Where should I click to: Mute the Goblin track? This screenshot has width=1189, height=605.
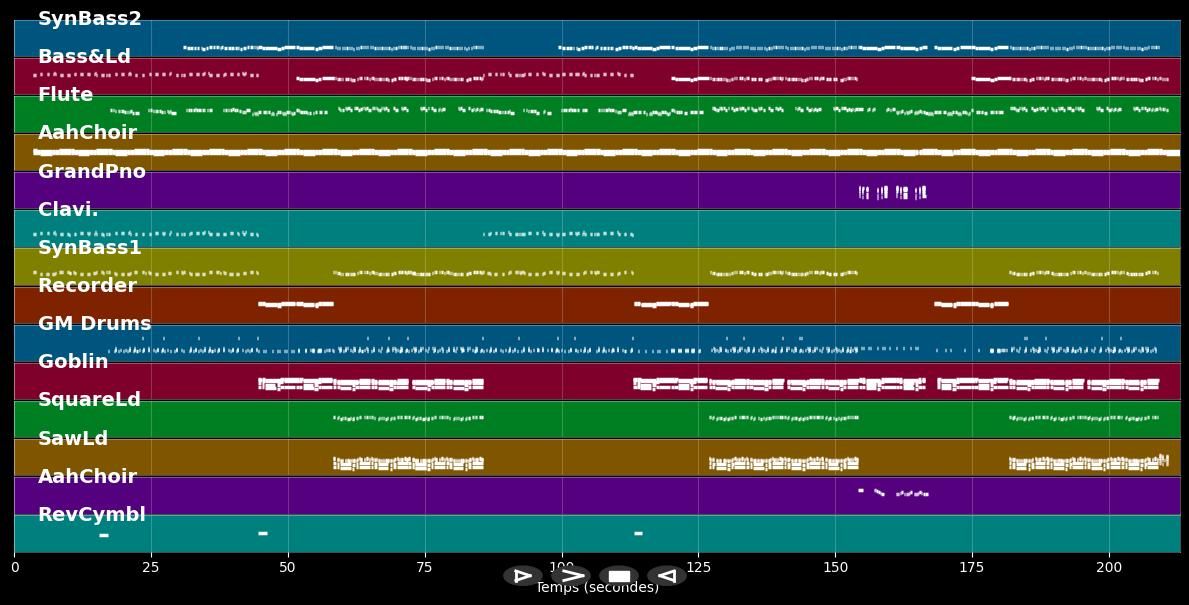pyautogui.click(x=72, y=361)
